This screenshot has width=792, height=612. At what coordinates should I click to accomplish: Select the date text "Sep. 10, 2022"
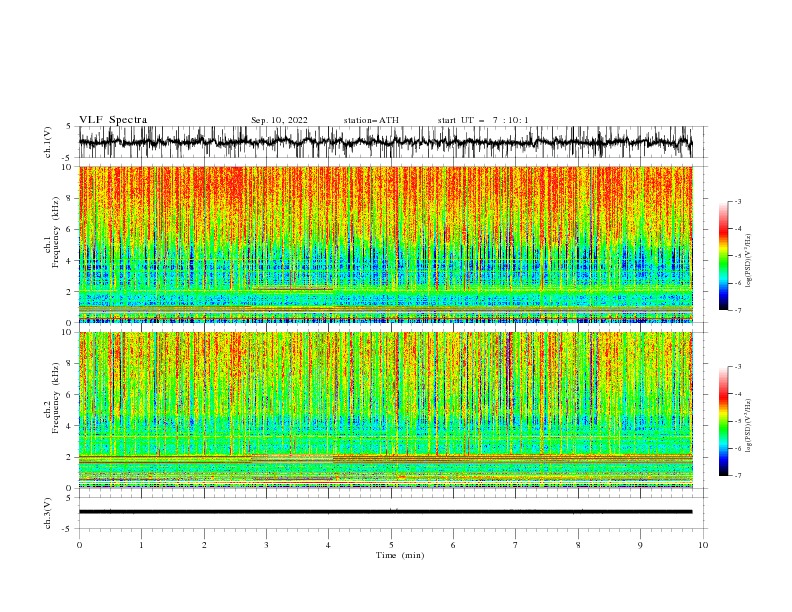tap(279, 120)
